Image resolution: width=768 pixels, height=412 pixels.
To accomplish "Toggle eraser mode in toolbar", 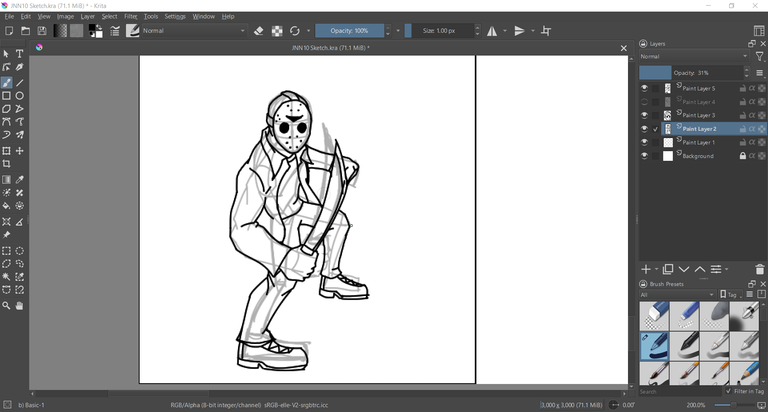I will point(259,31).
